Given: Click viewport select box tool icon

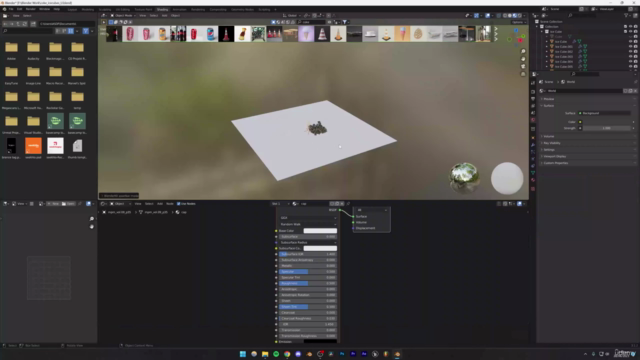Looking at the screenshot, I should 111,22.
